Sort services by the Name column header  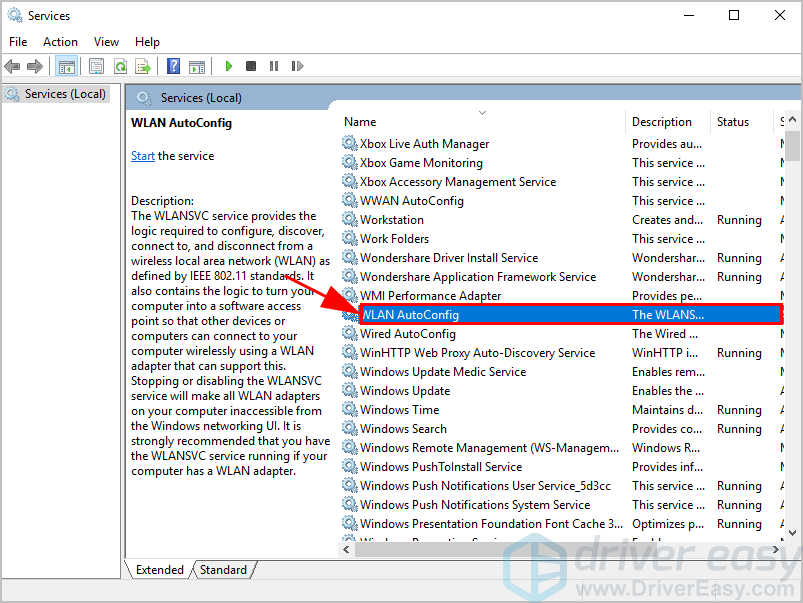tap(360, 122)
